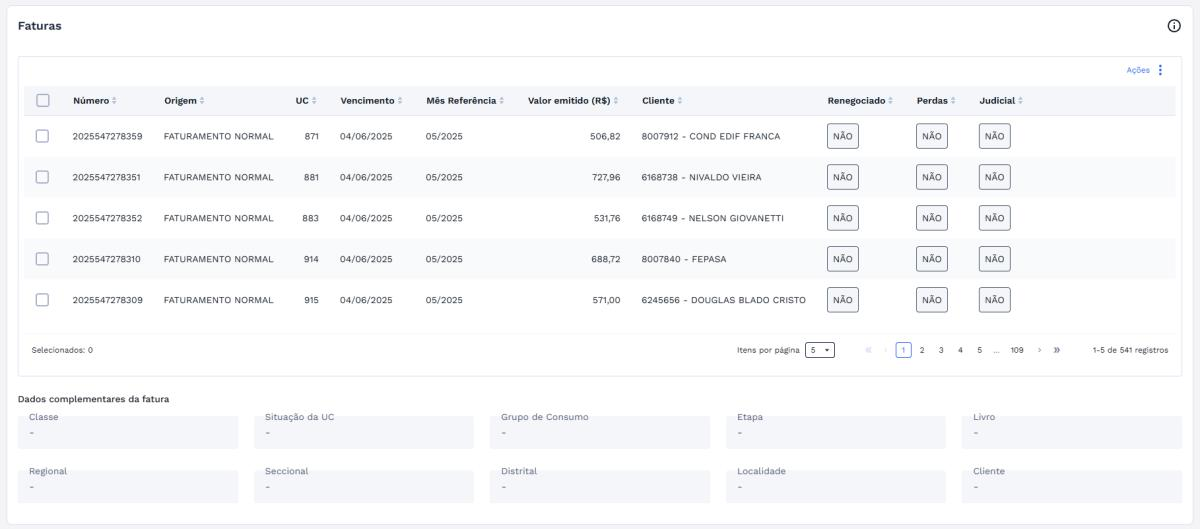This screenshot has height=529, width=1200.
Task: Click value 571,00 cell
Action: (x=607, y=299)
